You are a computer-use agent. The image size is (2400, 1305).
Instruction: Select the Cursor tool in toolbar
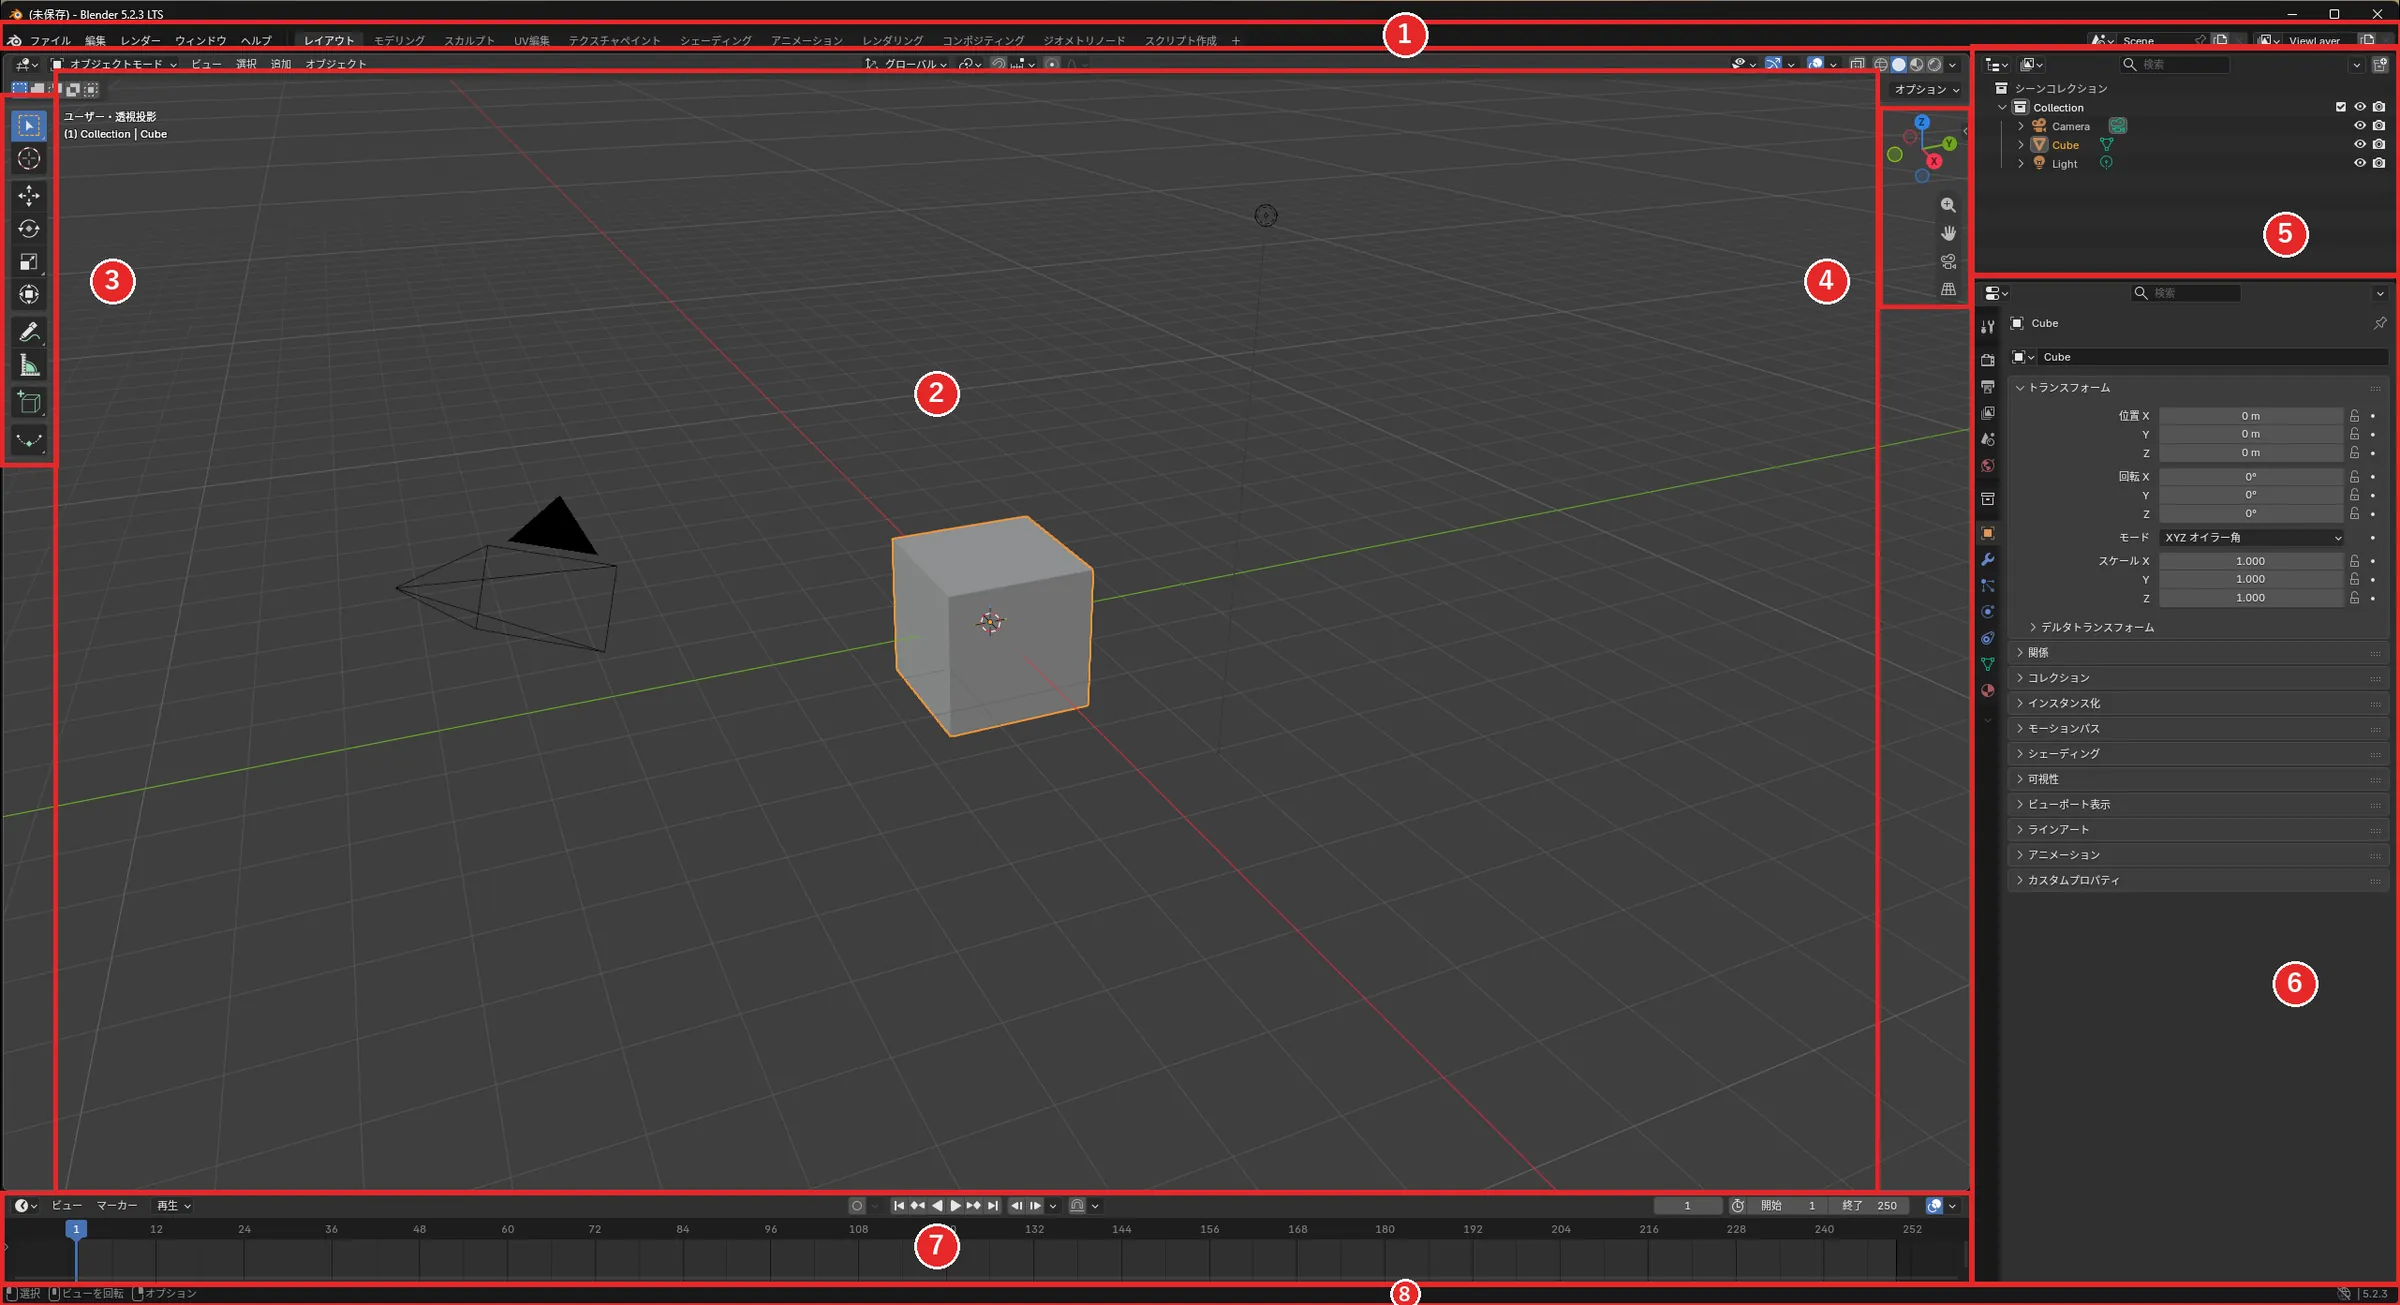pos(29,159)
